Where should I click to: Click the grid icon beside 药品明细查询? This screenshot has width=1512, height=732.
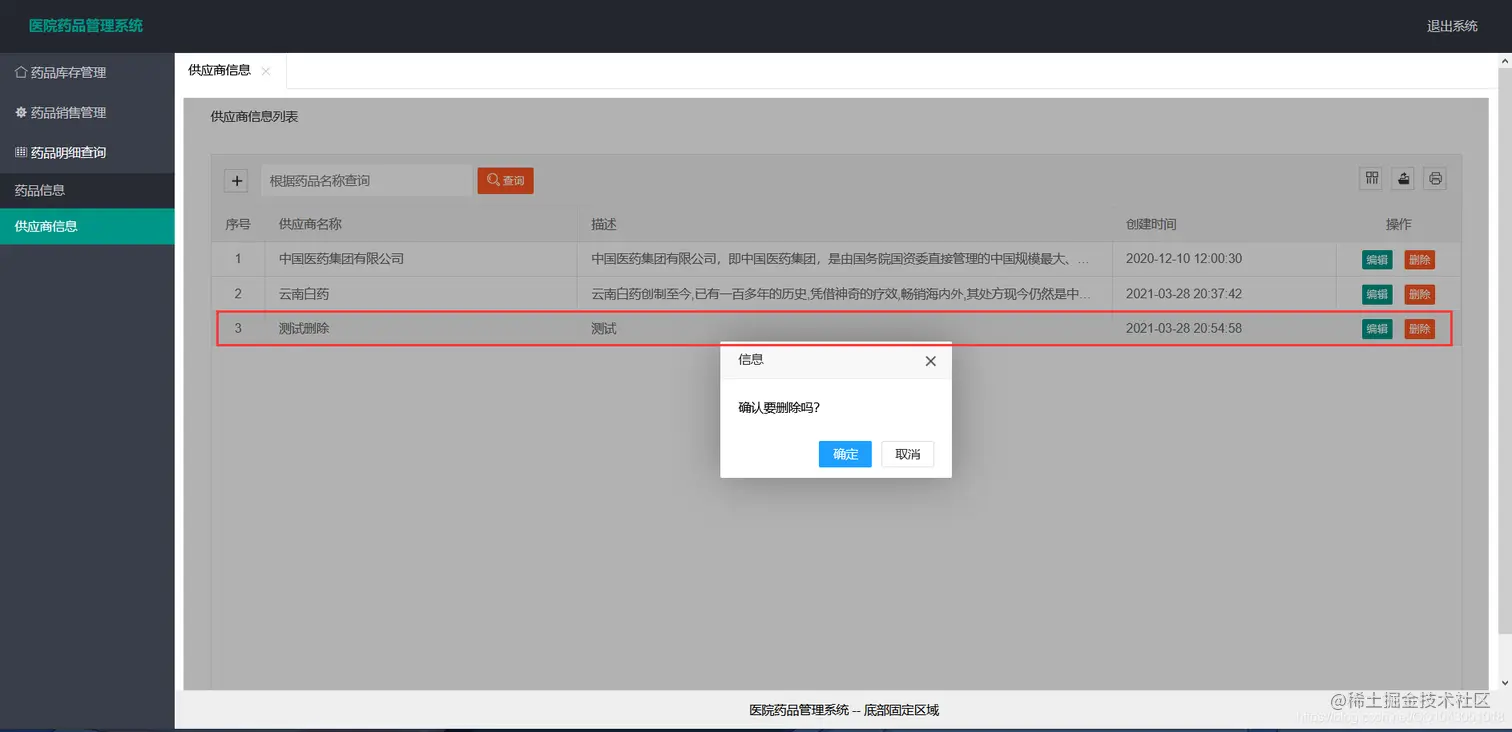(24, 151)
